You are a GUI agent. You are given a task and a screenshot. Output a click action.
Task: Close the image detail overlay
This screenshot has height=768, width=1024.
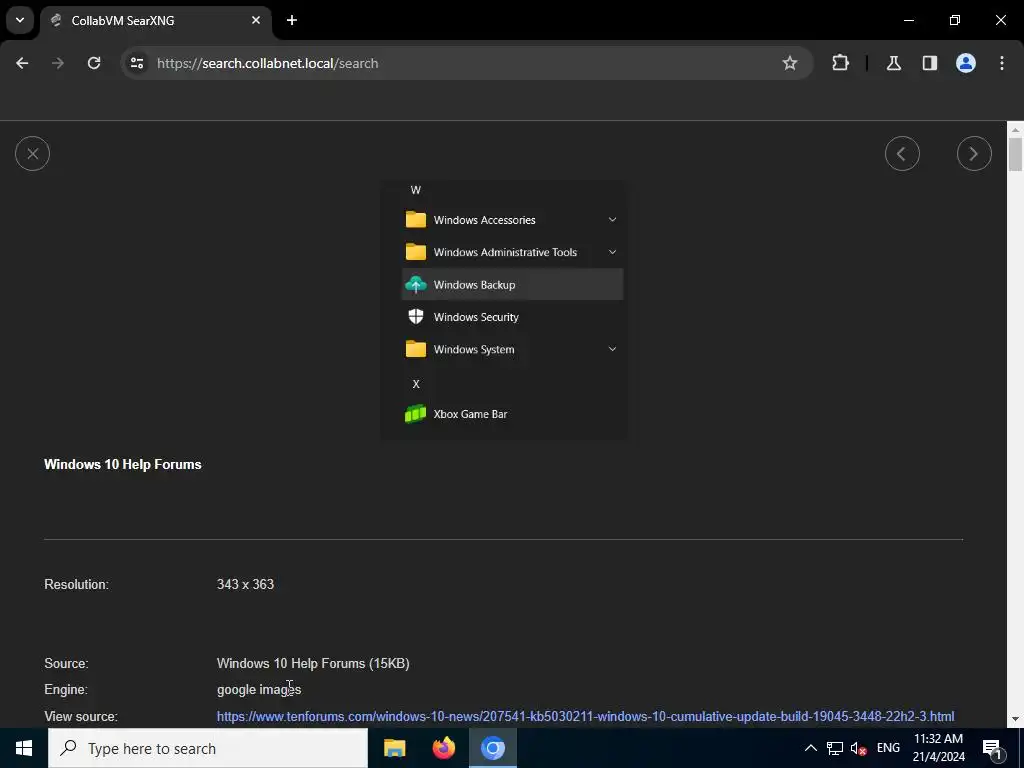point(33,153)
